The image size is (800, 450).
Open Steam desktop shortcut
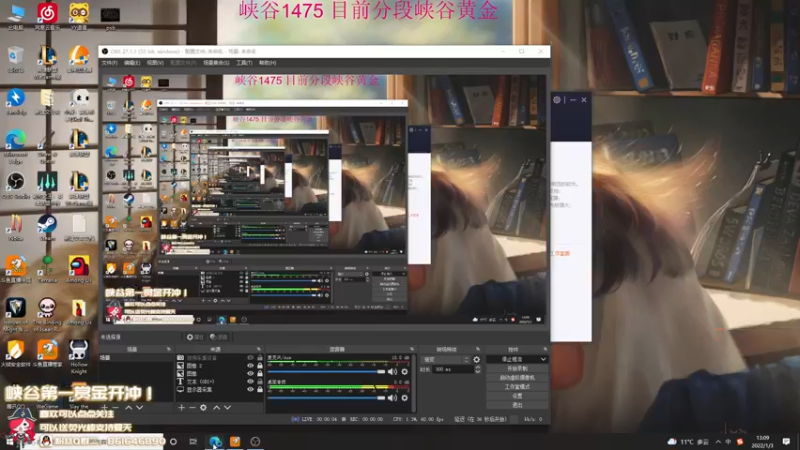(47, 227)
